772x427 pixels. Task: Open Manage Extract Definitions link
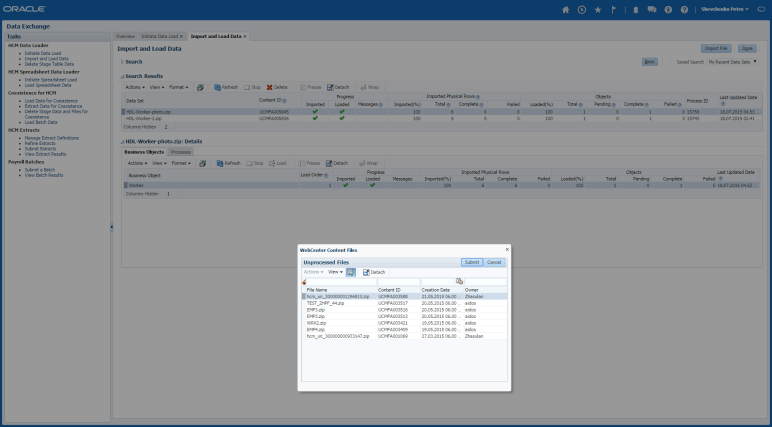click(x=52, y=138)
